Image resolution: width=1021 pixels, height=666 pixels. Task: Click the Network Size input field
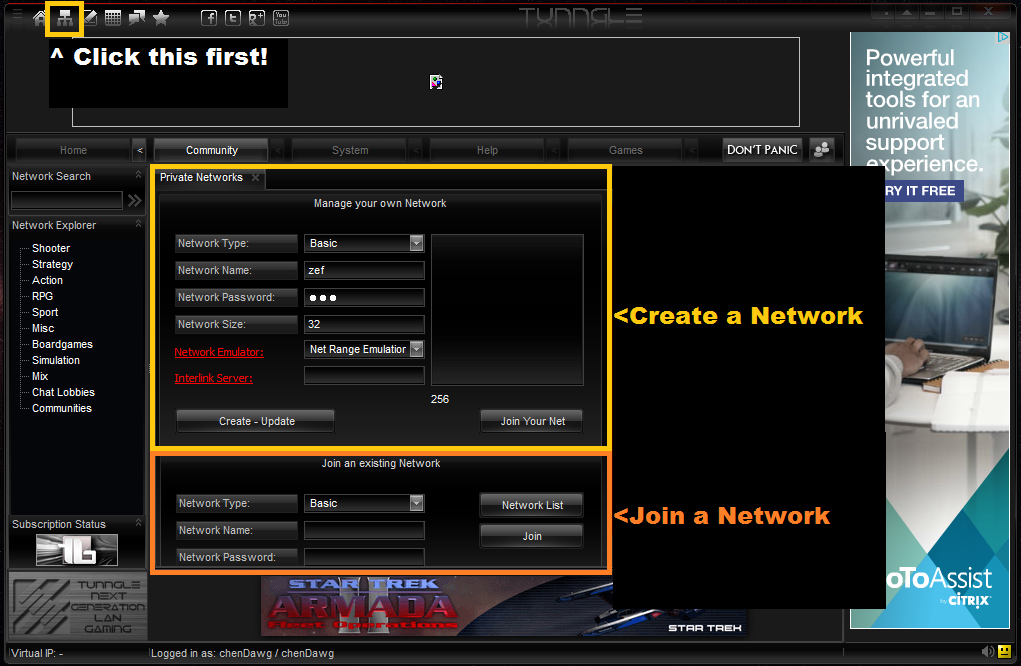coord(364,324)
